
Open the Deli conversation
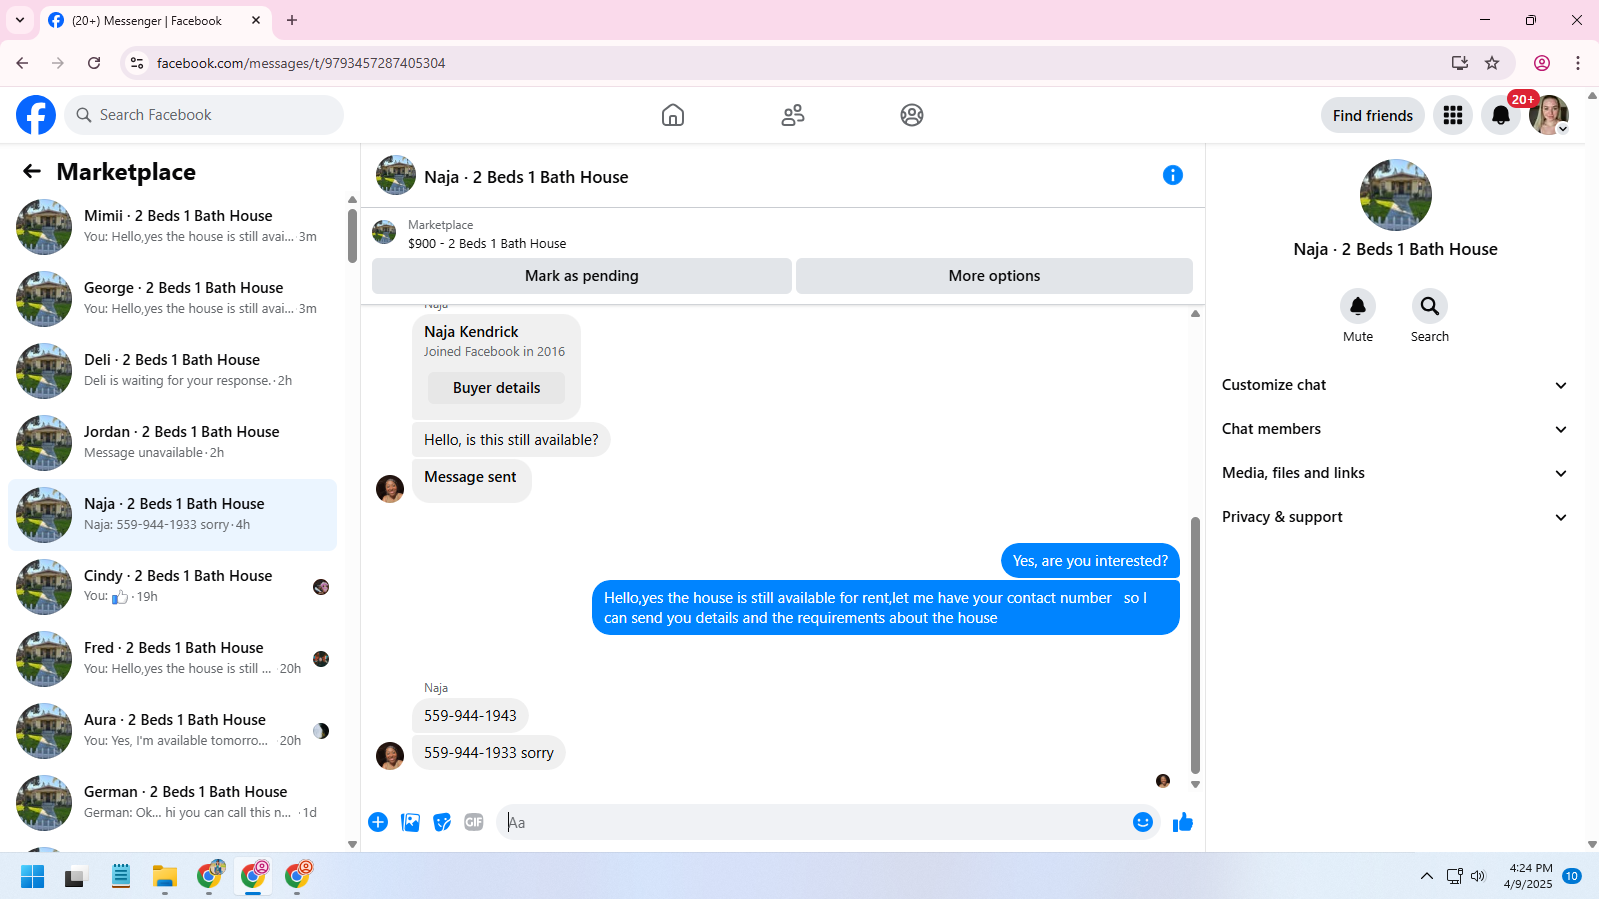point(172,371)
